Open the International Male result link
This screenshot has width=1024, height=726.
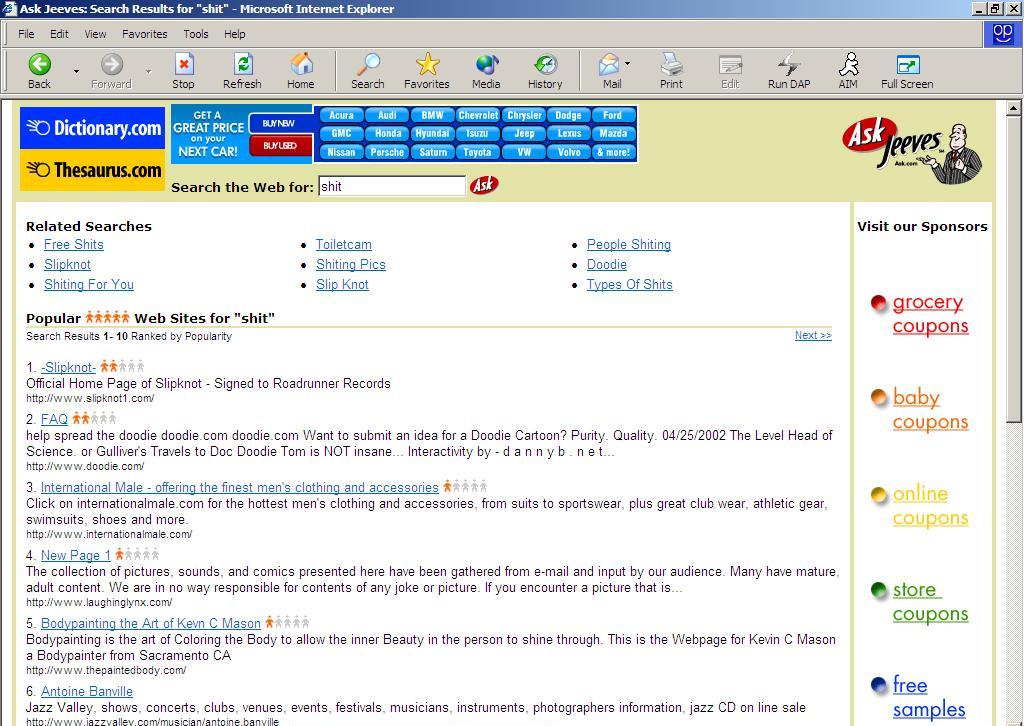240,487
